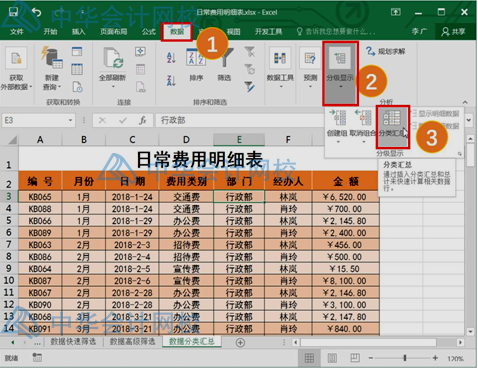Screen dimensions: 478x368
Task: Open the 开发工具 ribbon tab
Action: click(269, 32)
